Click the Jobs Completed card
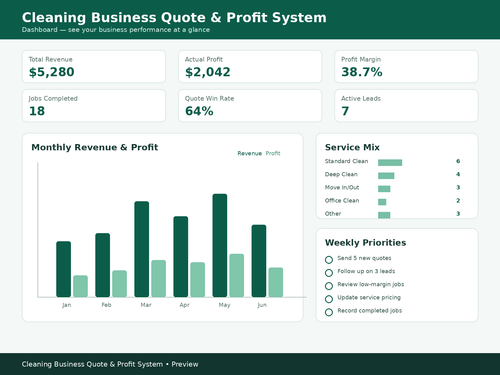This screenshot has height=375, width=500. (x=94, y=106)
